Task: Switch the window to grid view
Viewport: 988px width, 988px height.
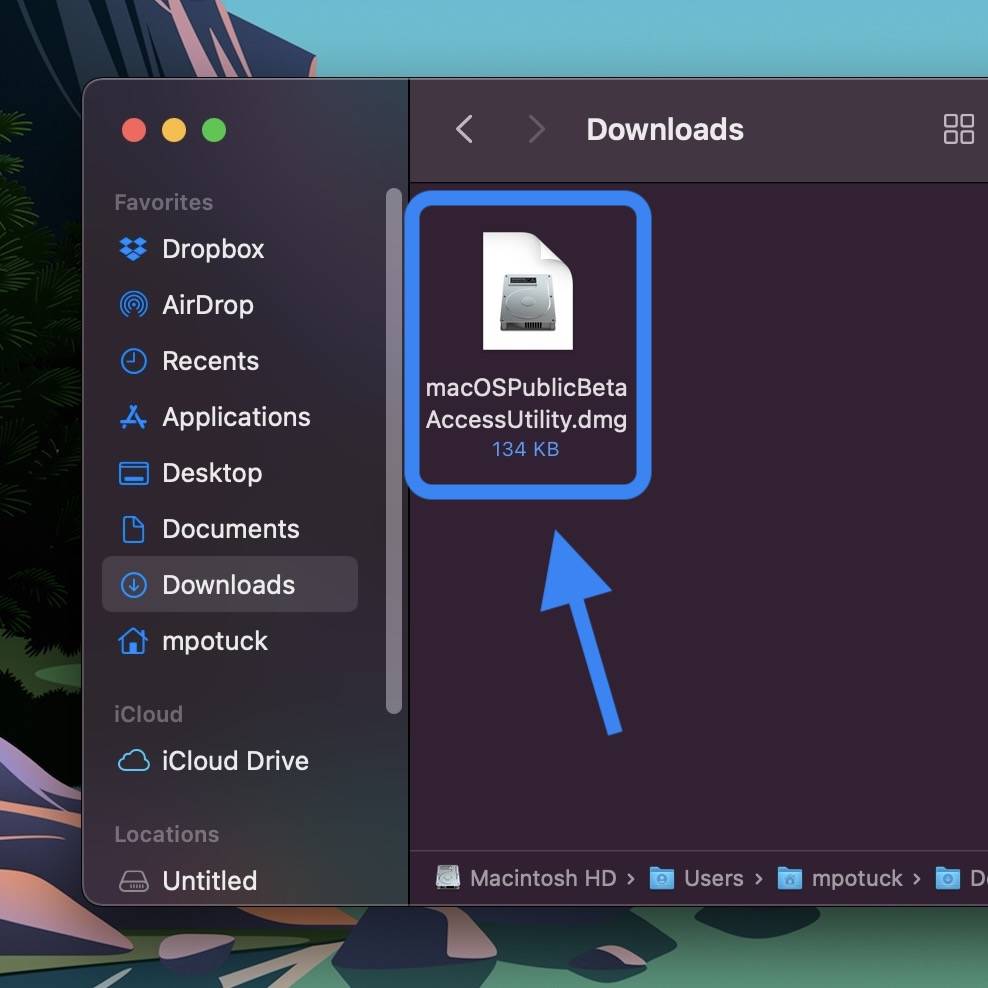Action: (x=958, y=129)
